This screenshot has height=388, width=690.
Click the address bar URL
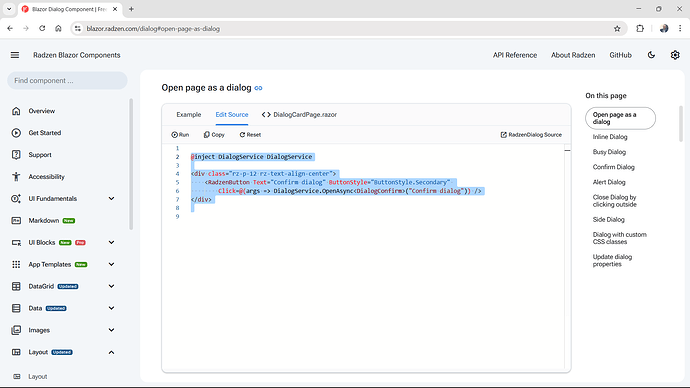click(x=153, y=29)
